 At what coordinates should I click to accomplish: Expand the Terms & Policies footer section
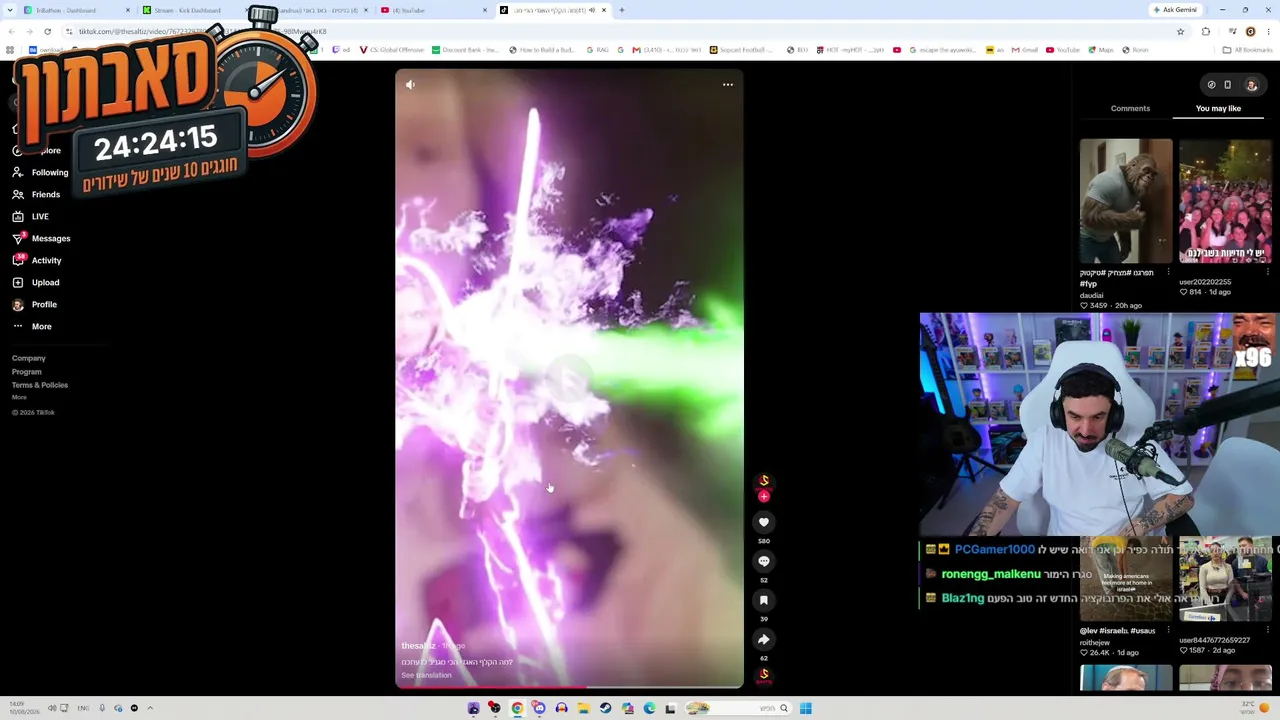click(x=40, y=385)
